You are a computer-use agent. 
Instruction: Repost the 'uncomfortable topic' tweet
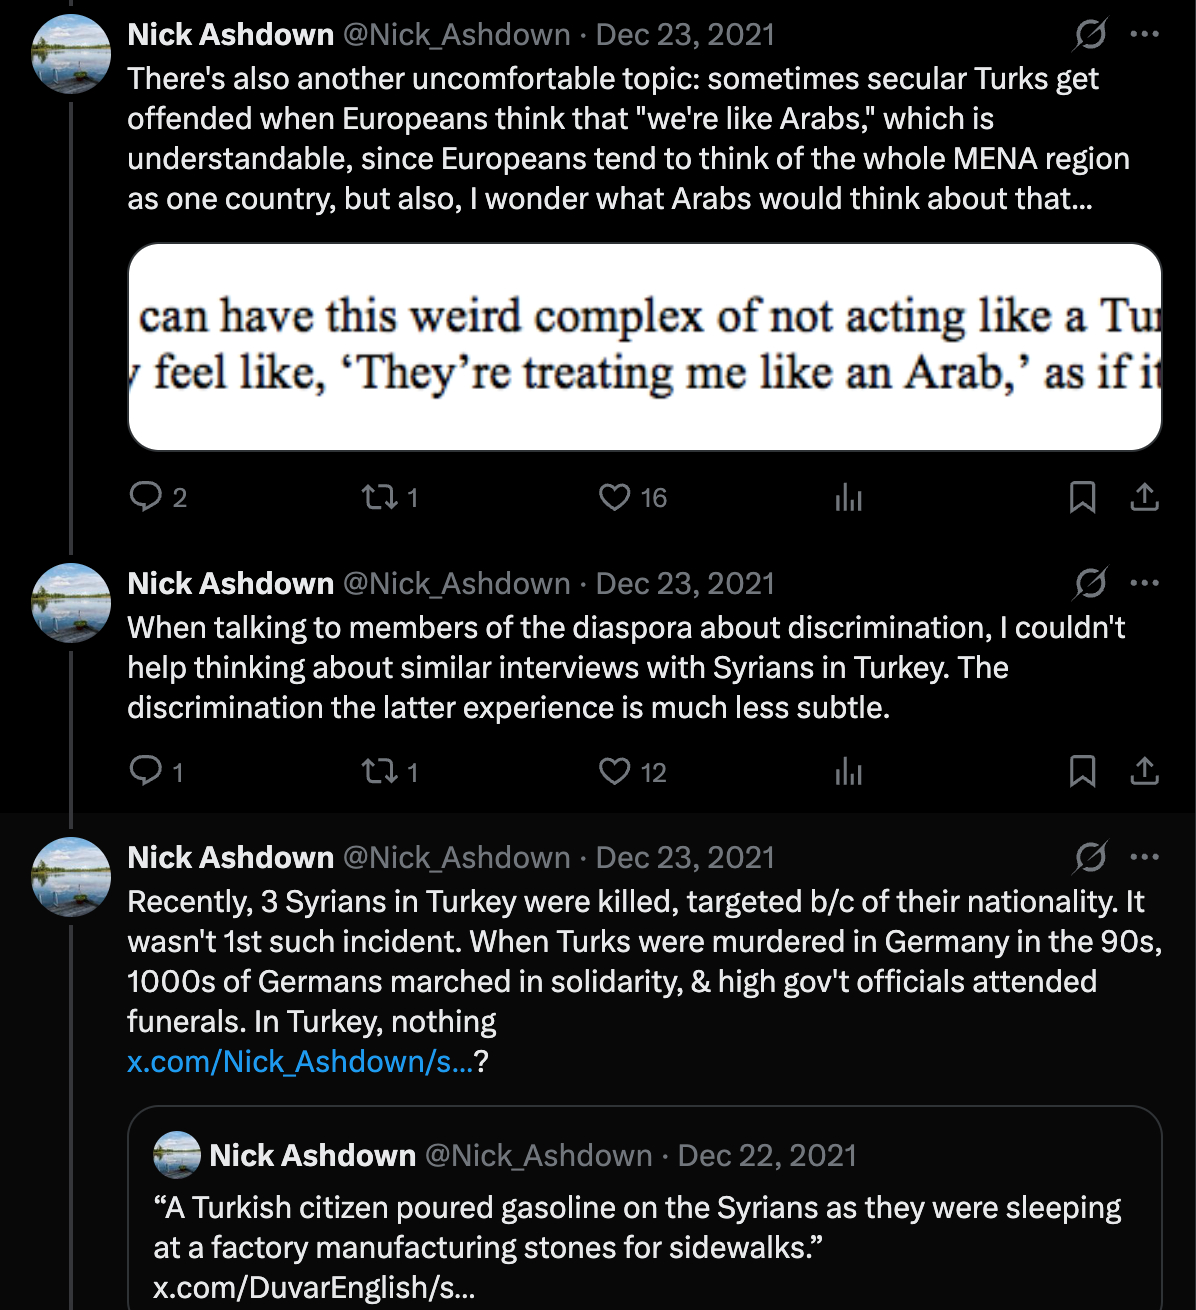coord(380,496)
